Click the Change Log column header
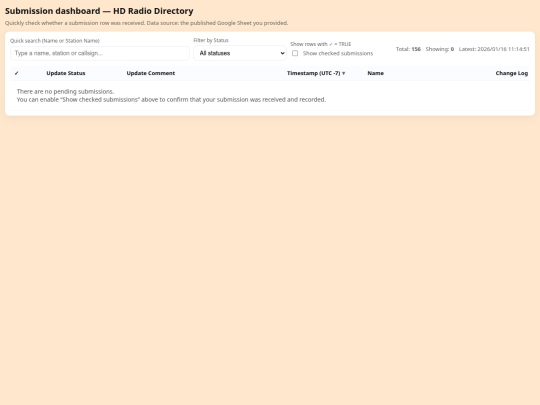Viewport: 540px width, 405px height. click(511, 73)
